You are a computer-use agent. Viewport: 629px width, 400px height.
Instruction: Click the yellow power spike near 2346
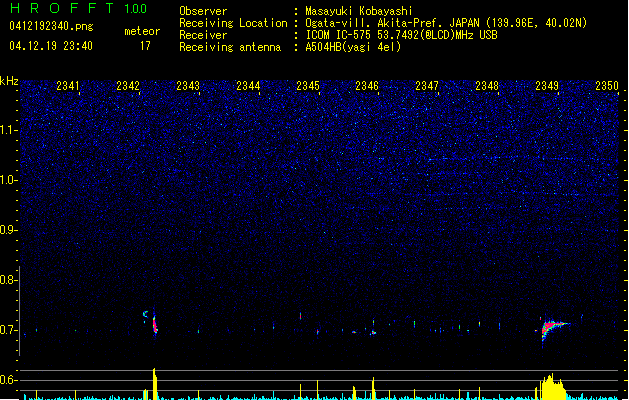coord(373,388)
